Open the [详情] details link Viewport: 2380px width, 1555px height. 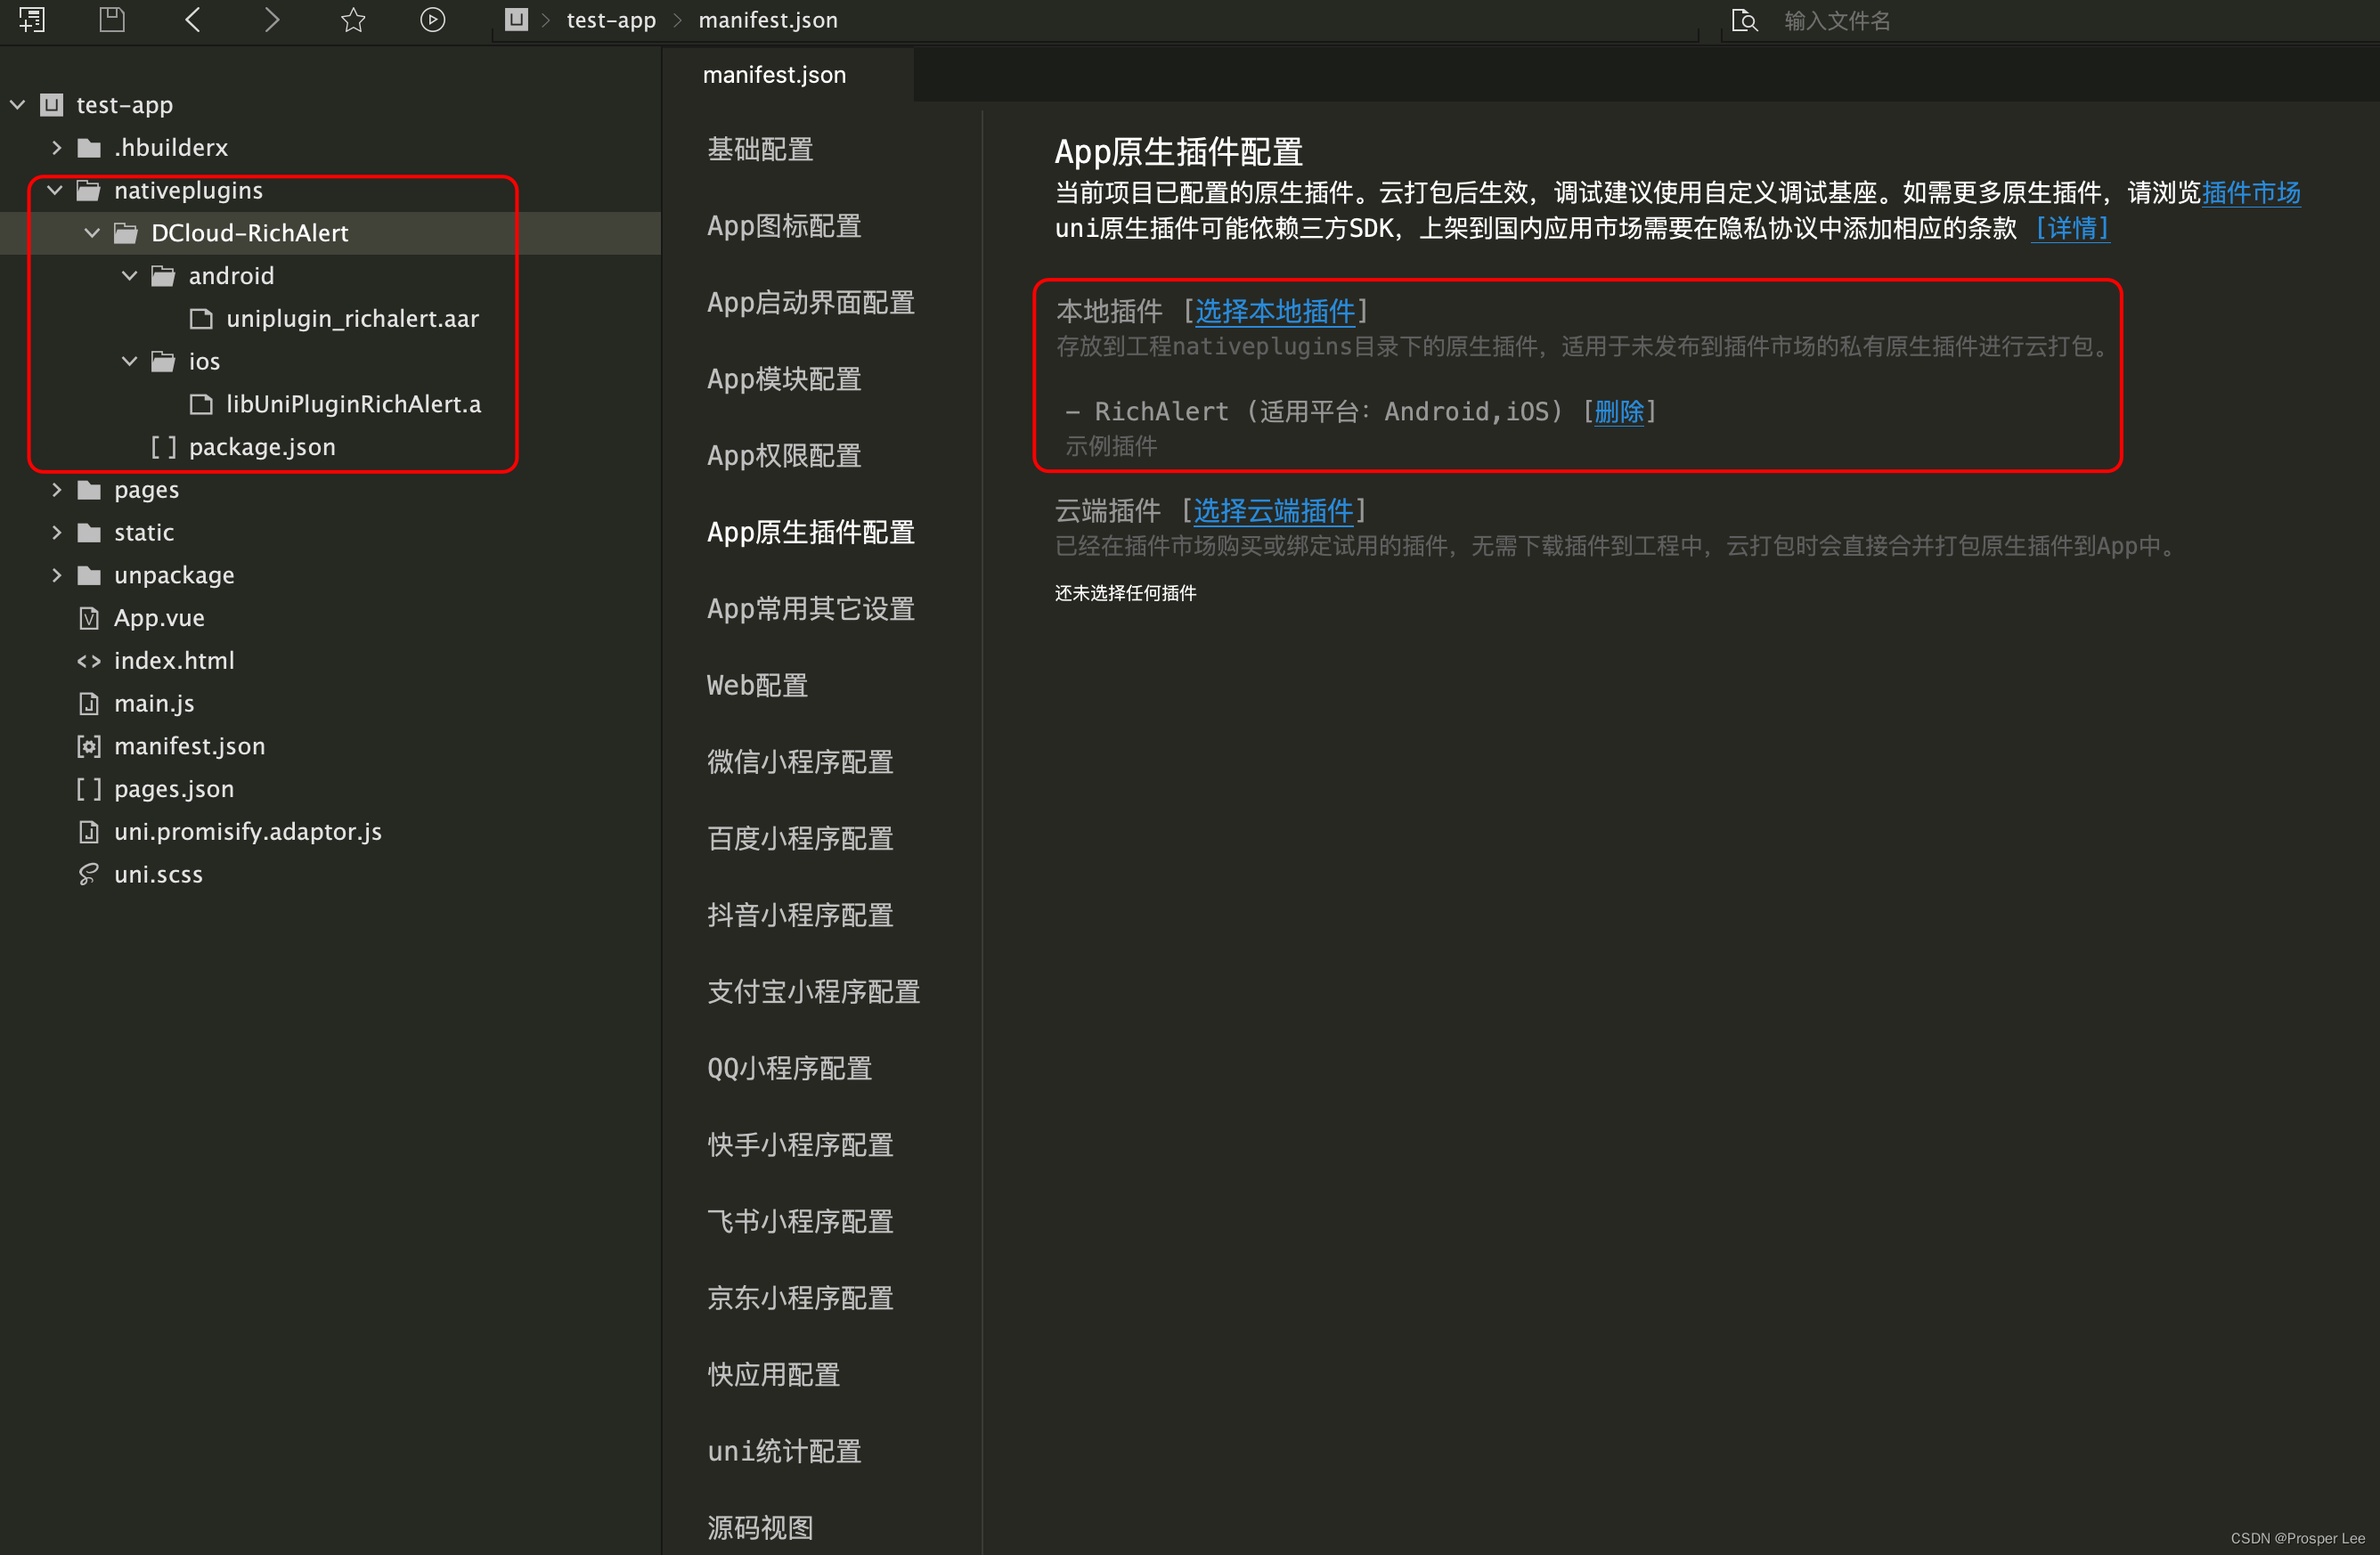coord(2073,228)
